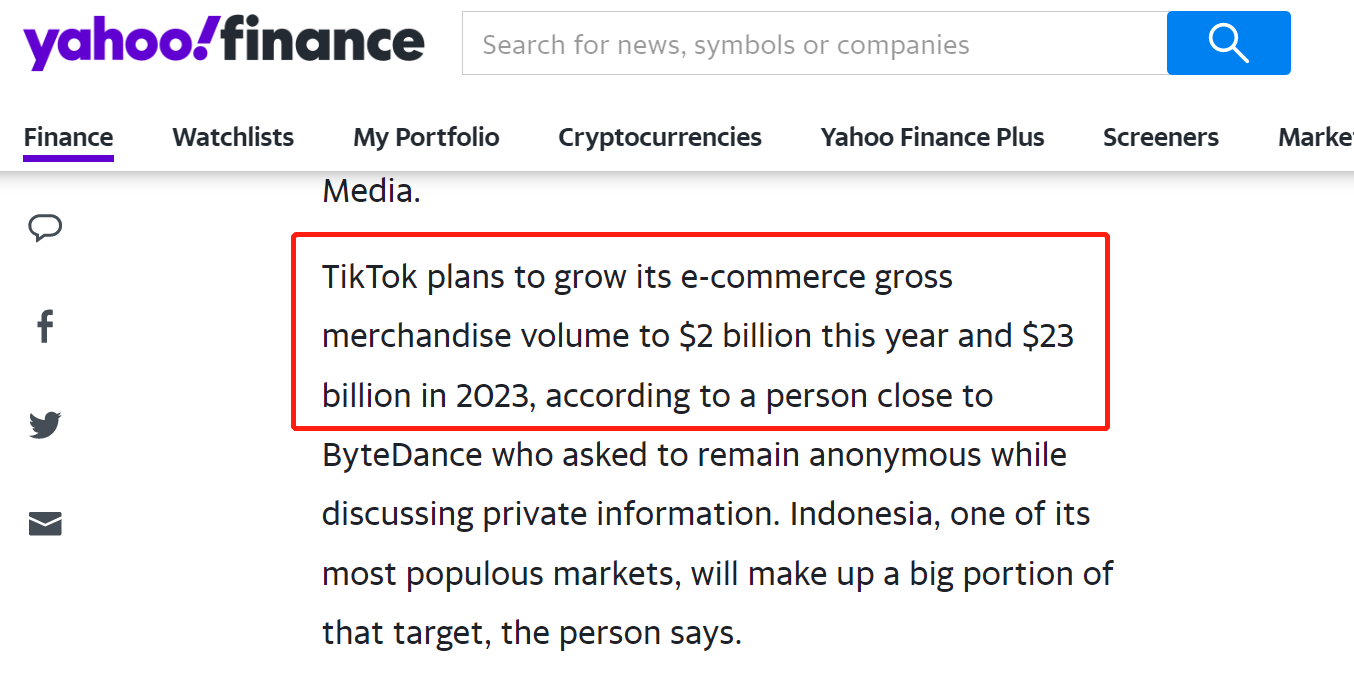Open comments via the speech bubble icon
The width and height of the screenshot is (1354, 682).
point(45,228)
